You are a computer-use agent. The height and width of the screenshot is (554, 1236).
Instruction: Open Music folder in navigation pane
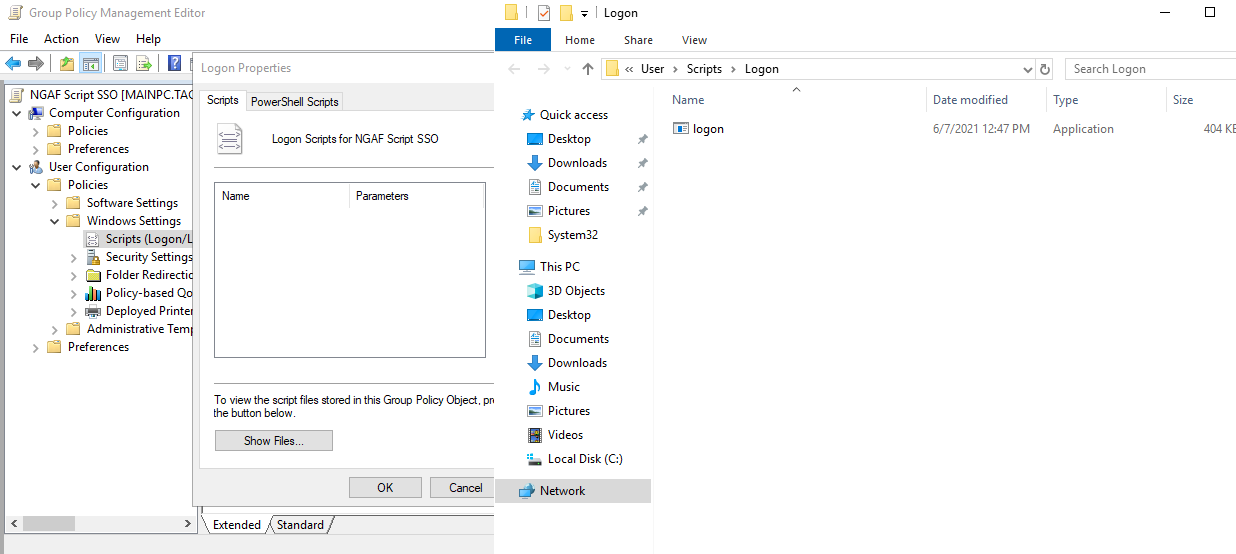coord(563,387)
